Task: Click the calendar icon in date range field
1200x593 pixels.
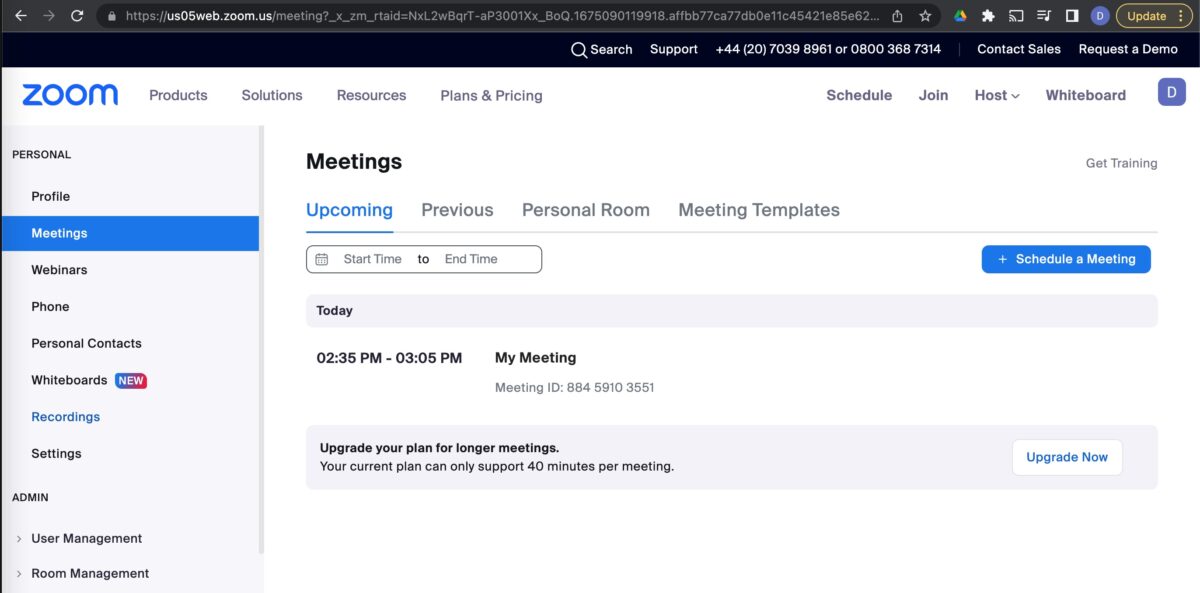Action: pyautogui.click(x=322, y=259)
